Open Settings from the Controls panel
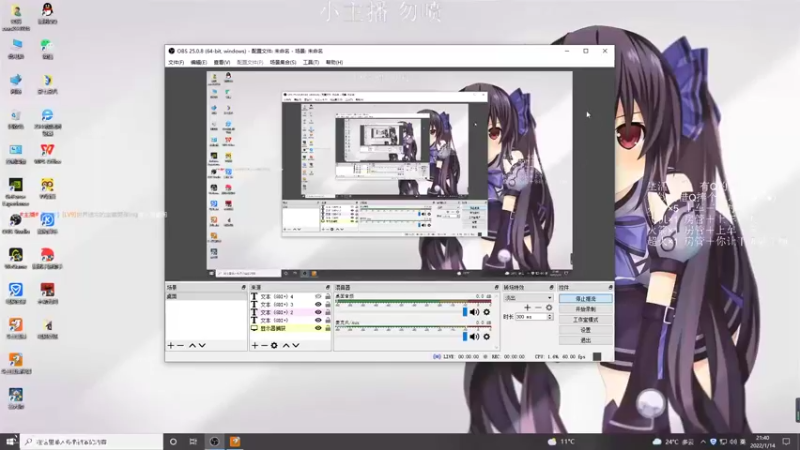 (x=585, y=330)
